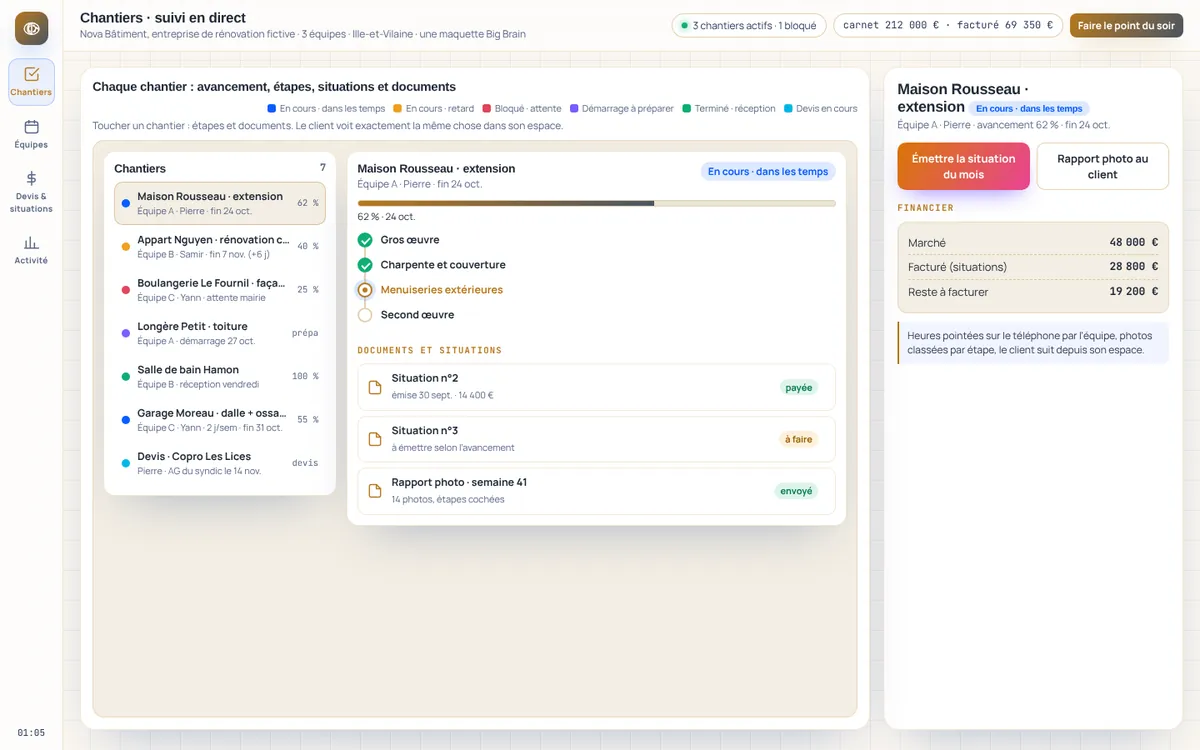
Task: Click the cyan Devis en cours legend swatch
Action: 788,108
